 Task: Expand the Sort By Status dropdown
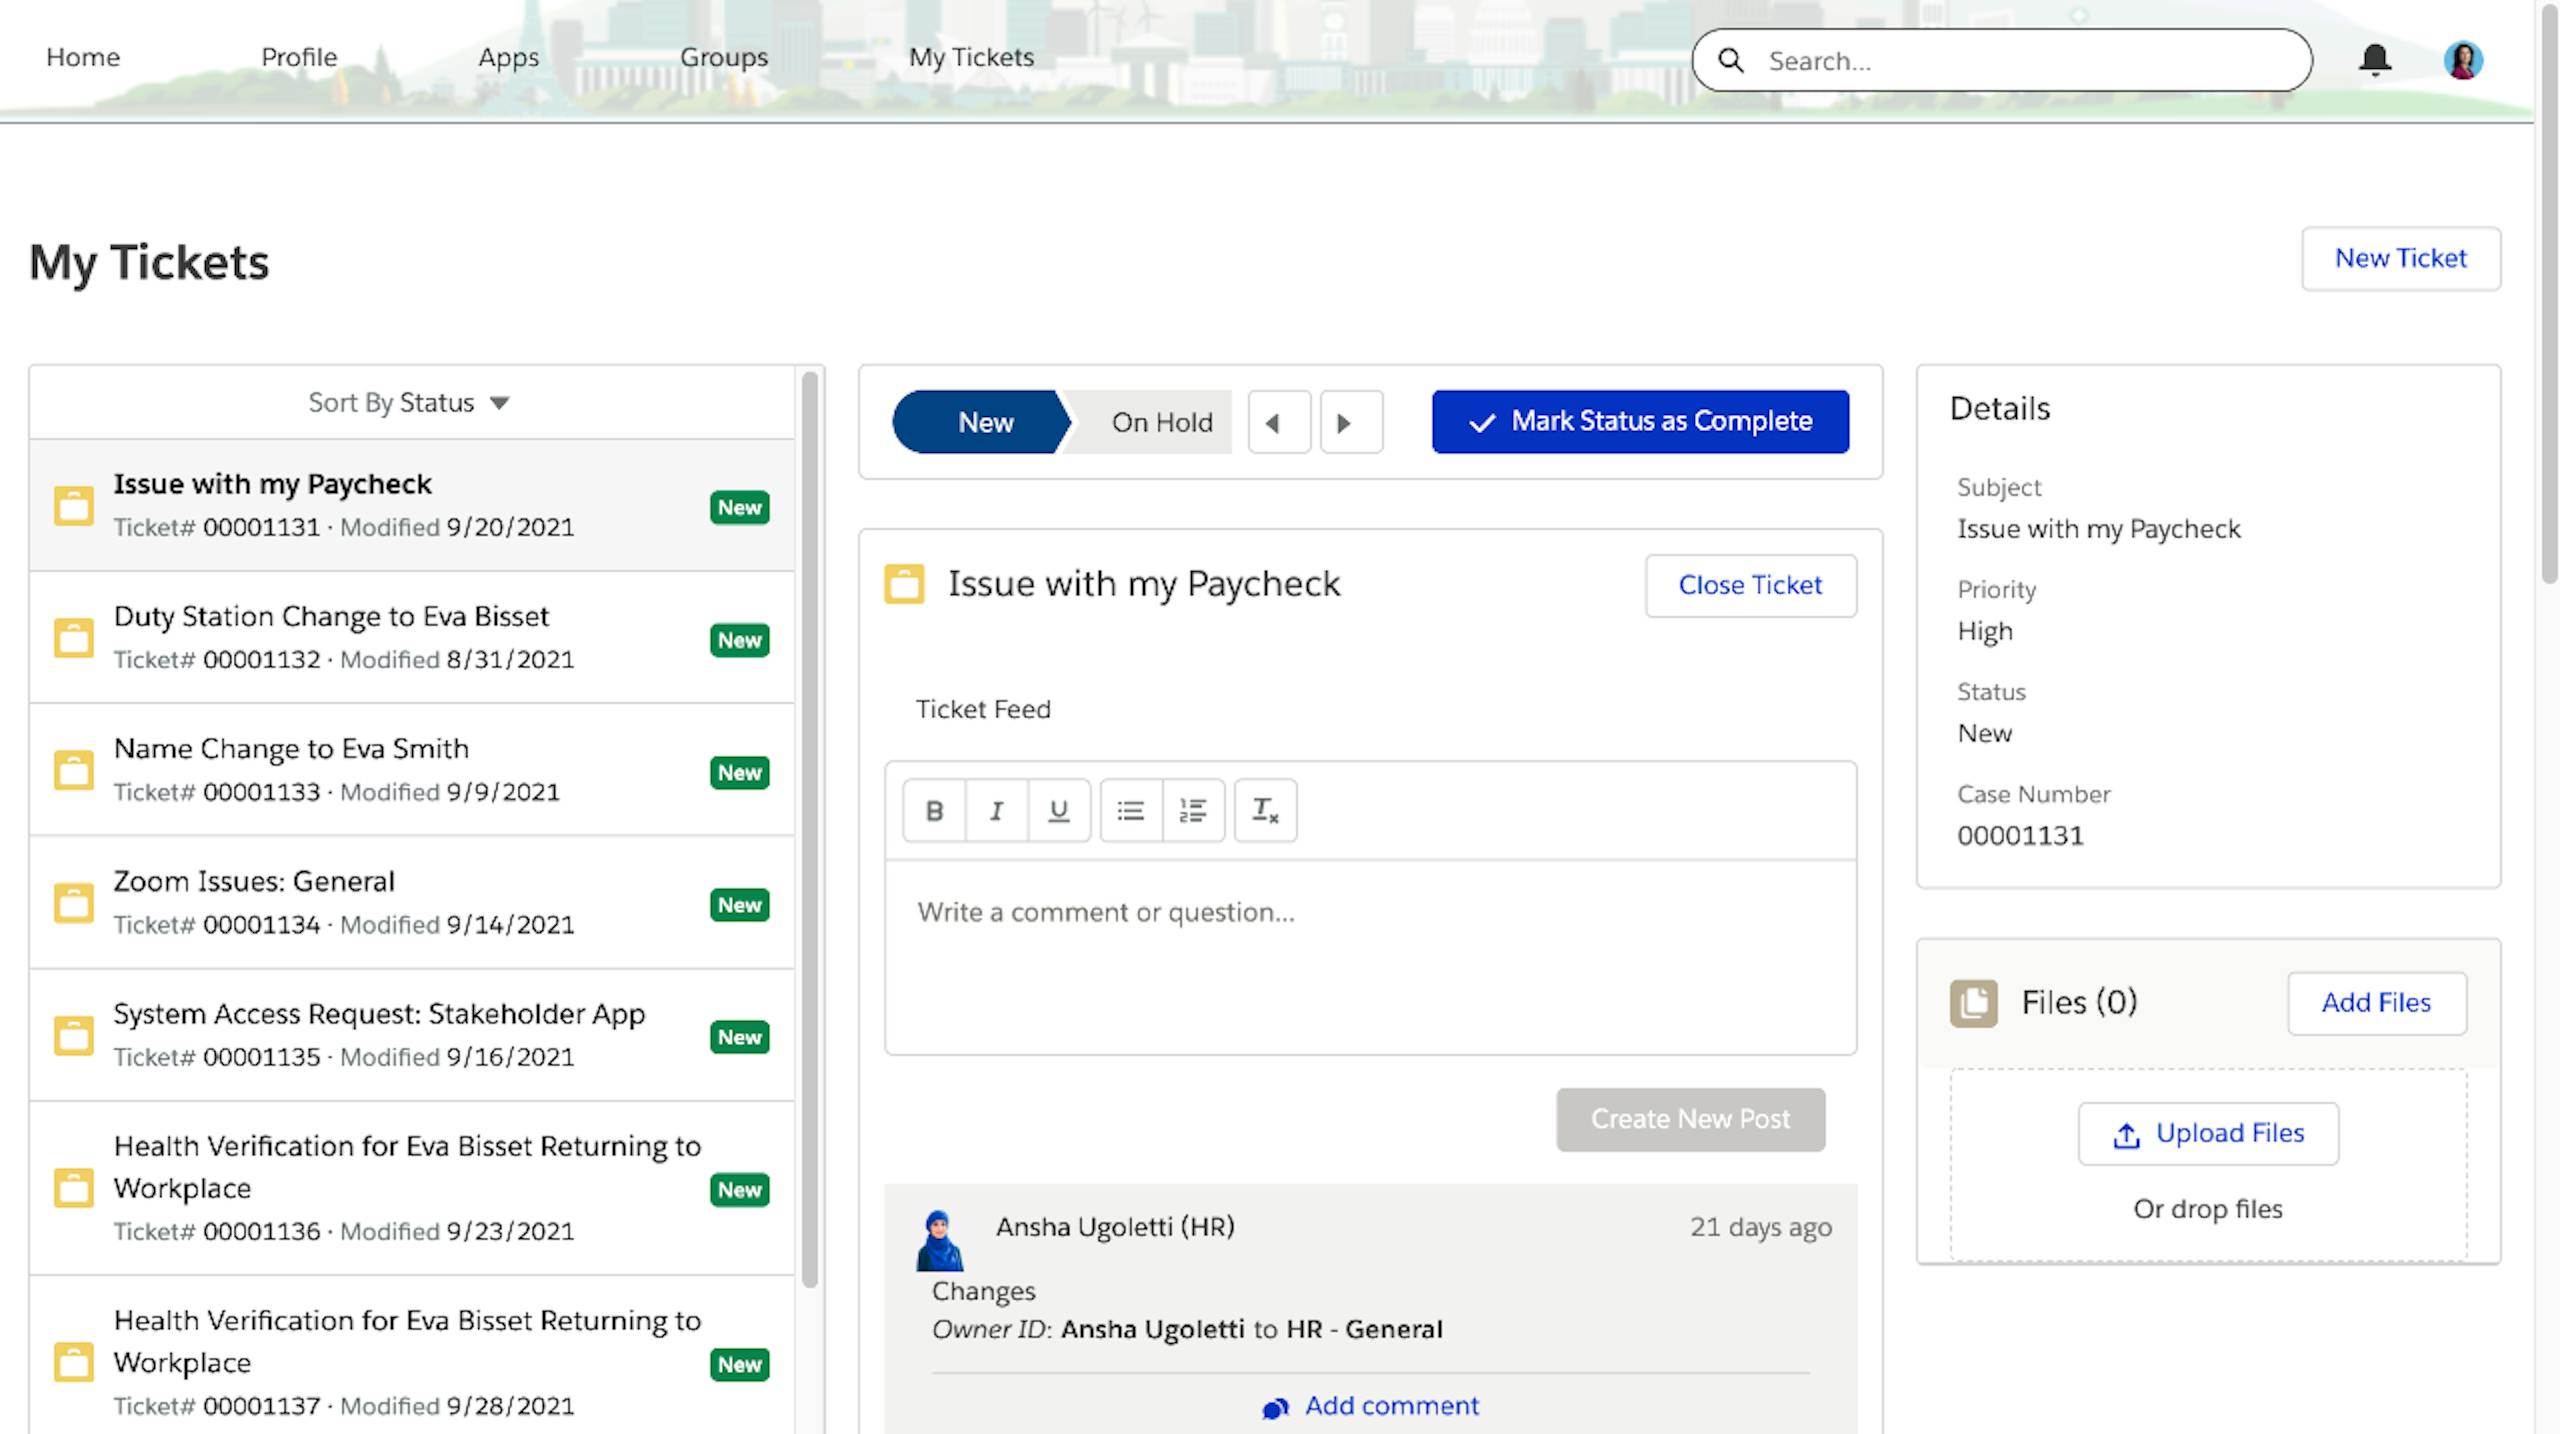[410, 403]
